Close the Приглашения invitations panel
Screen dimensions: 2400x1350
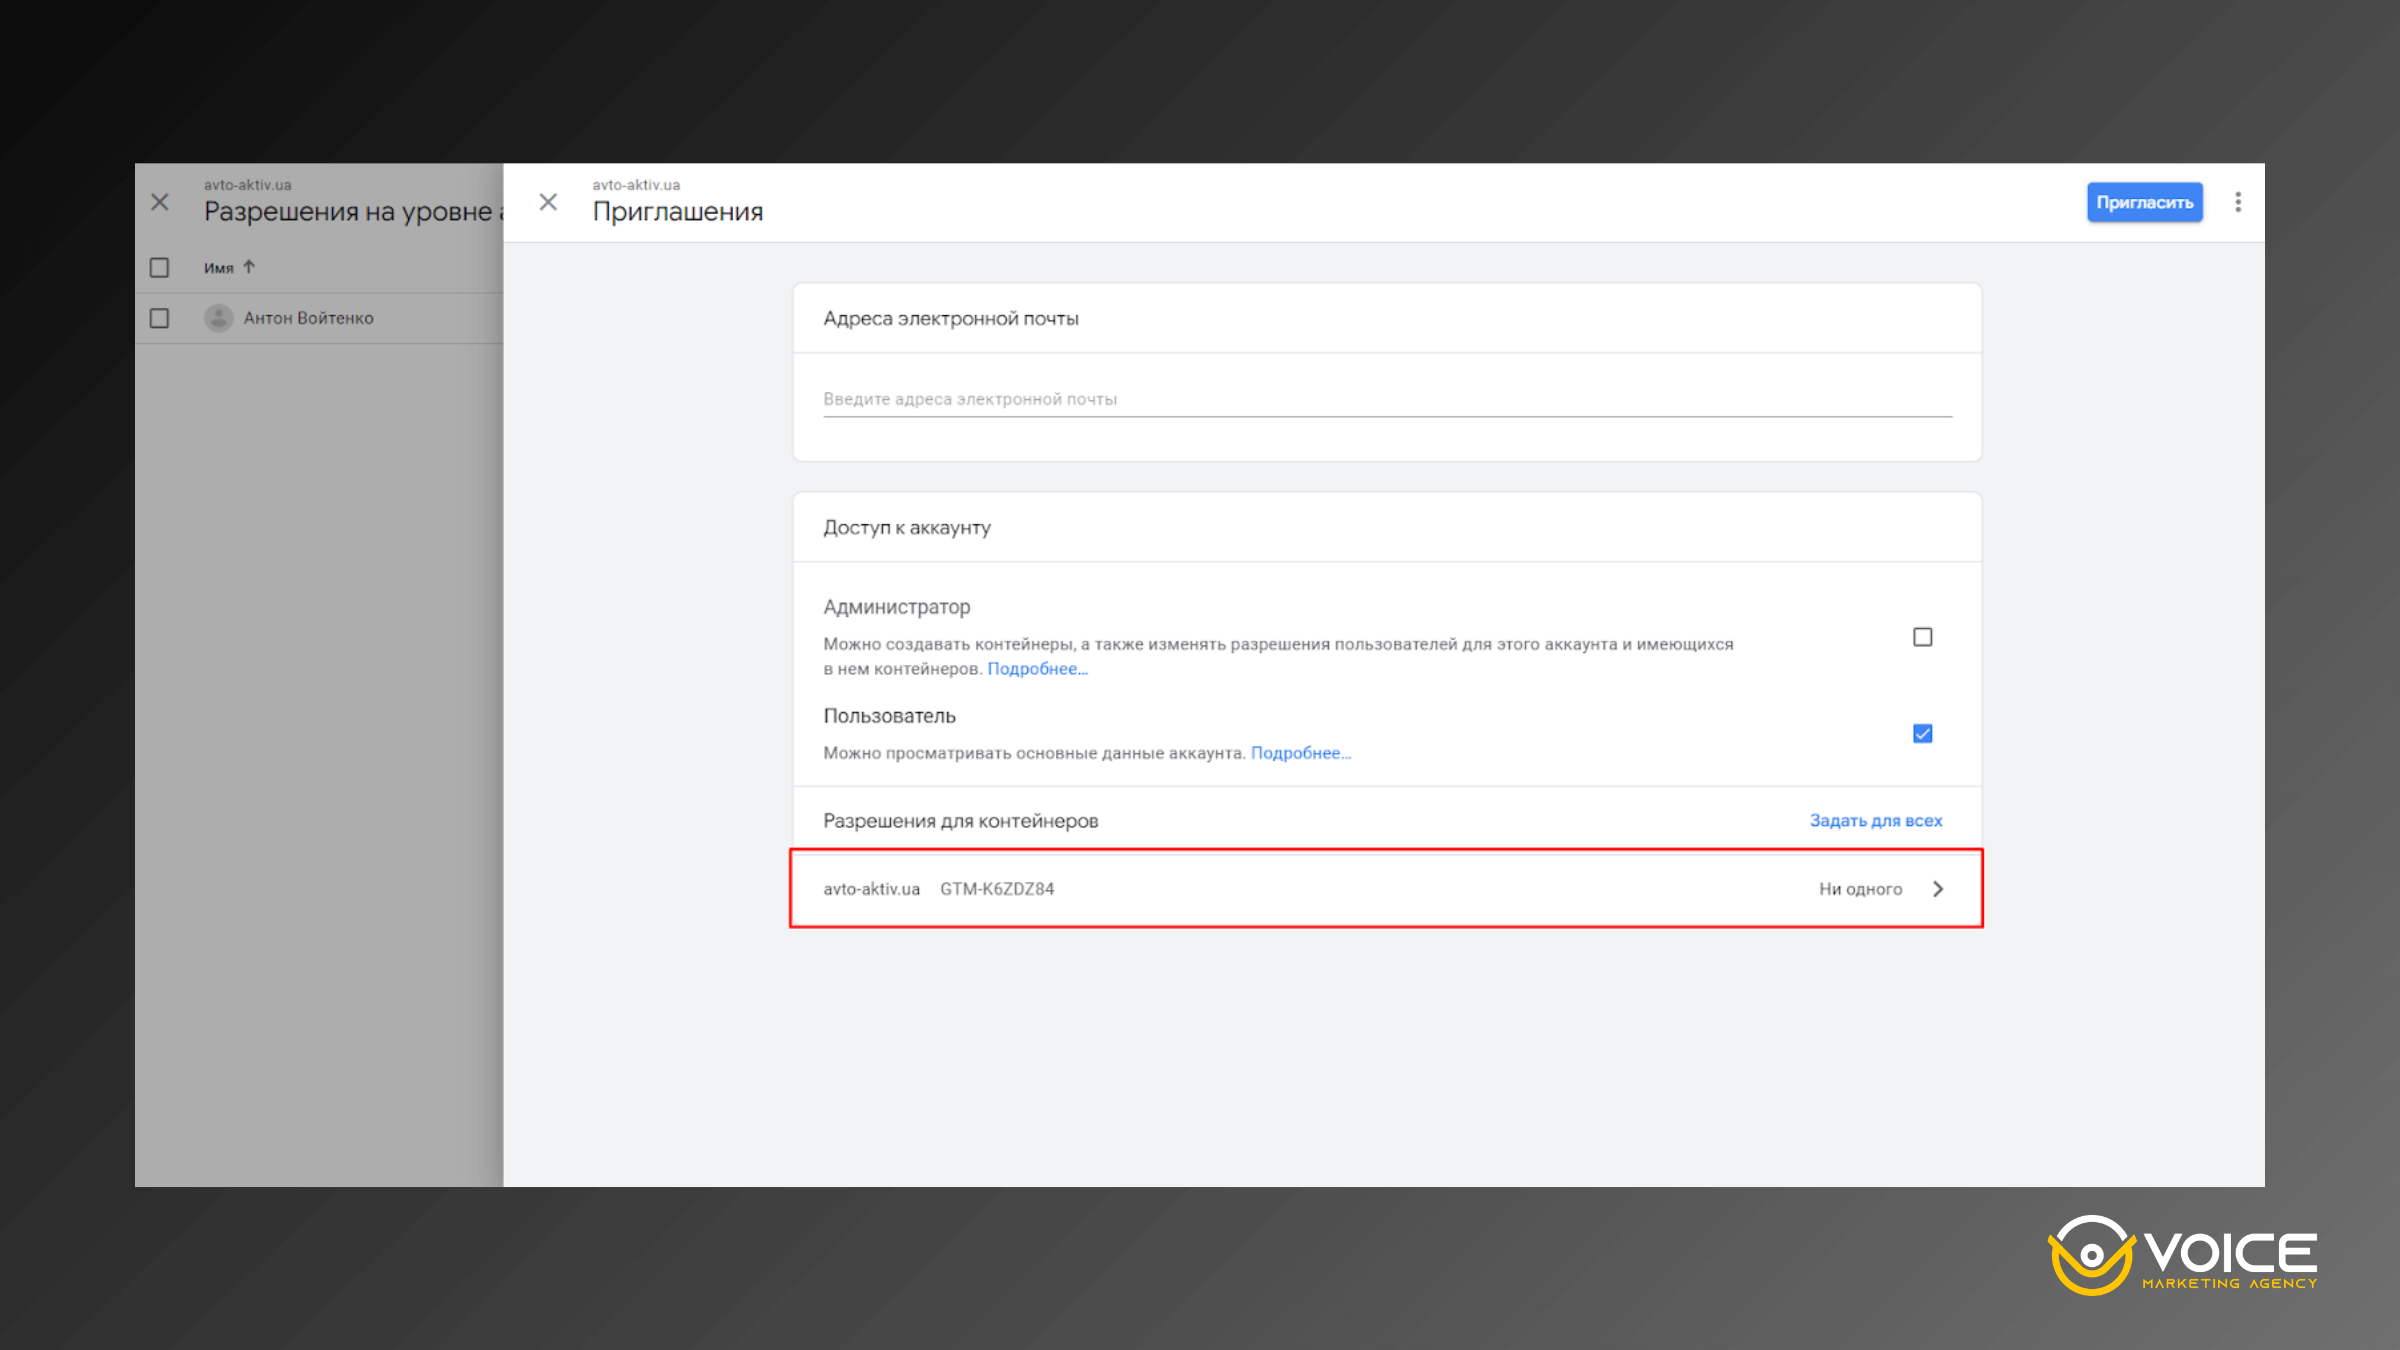point(548,202)
